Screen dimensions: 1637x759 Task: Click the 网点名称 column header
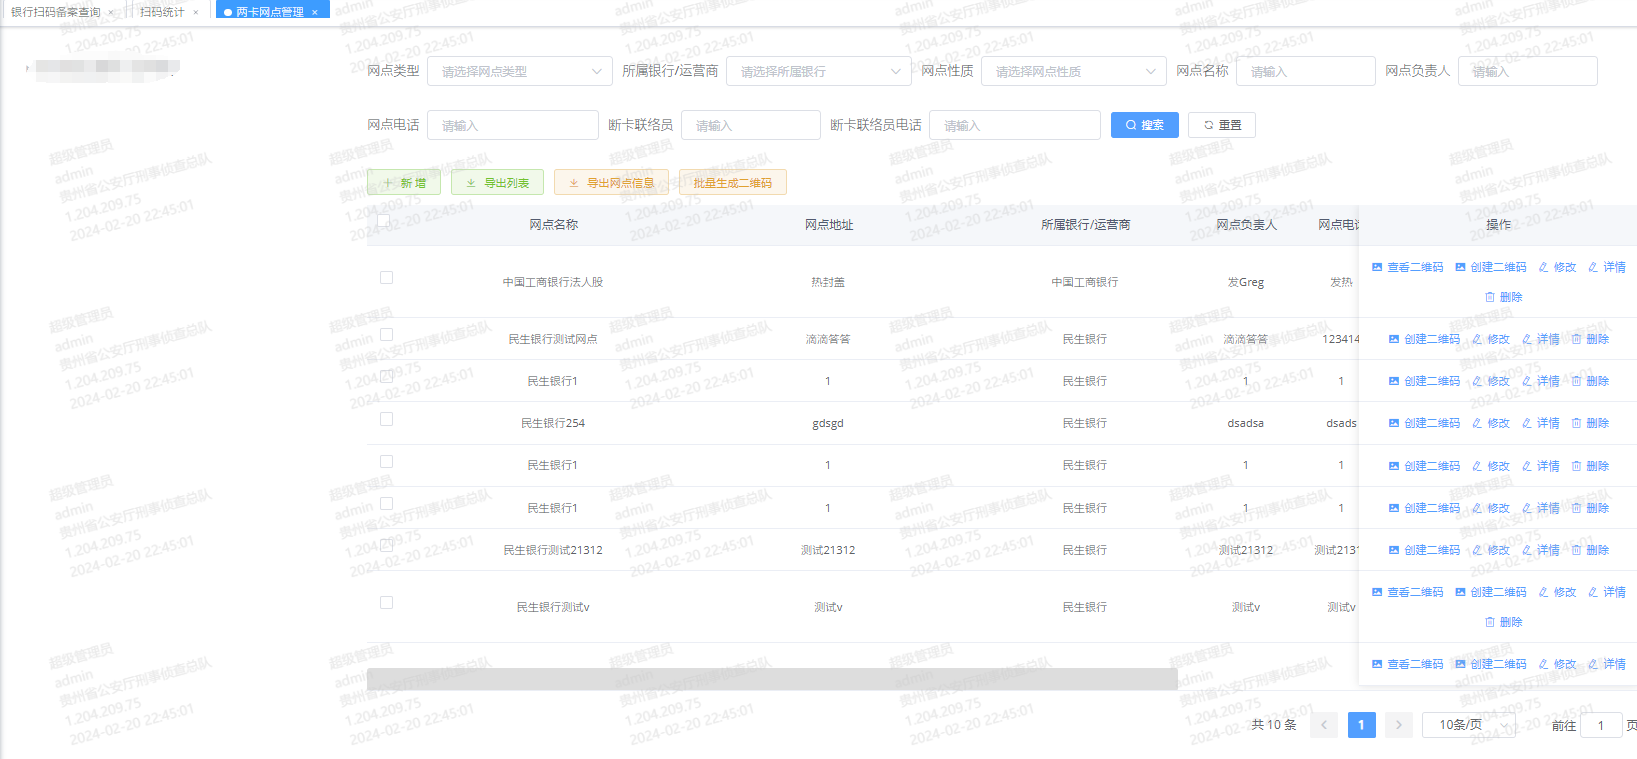coord(553,225)
